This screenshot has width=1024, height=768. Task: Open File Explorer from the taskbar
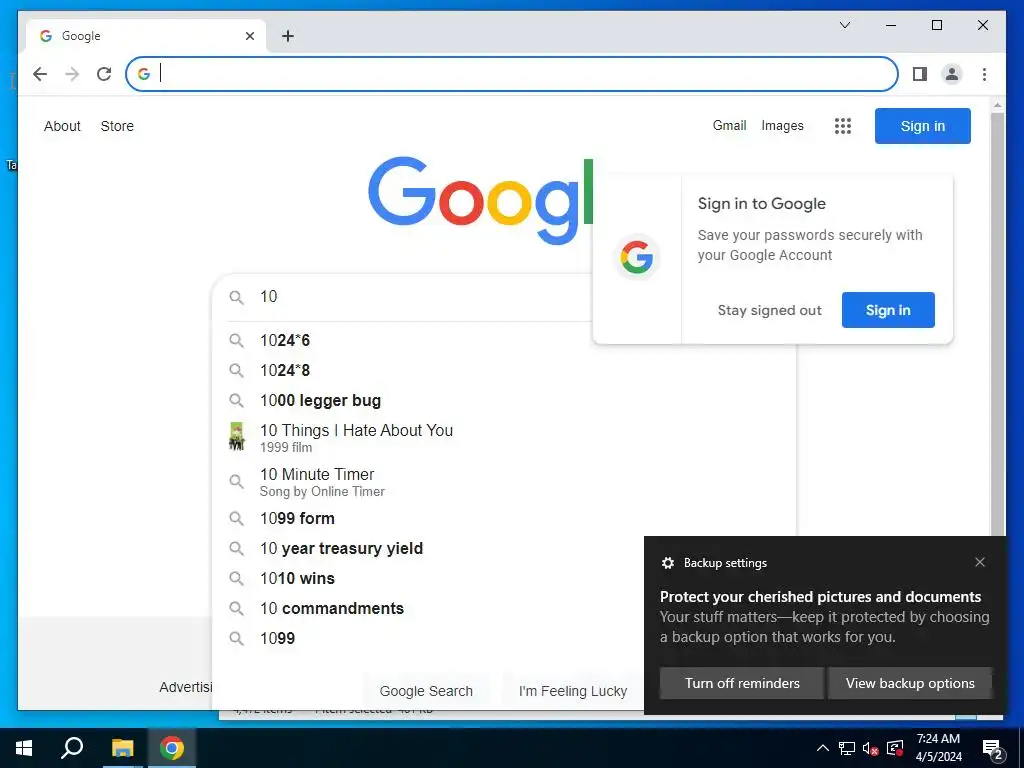122,748
